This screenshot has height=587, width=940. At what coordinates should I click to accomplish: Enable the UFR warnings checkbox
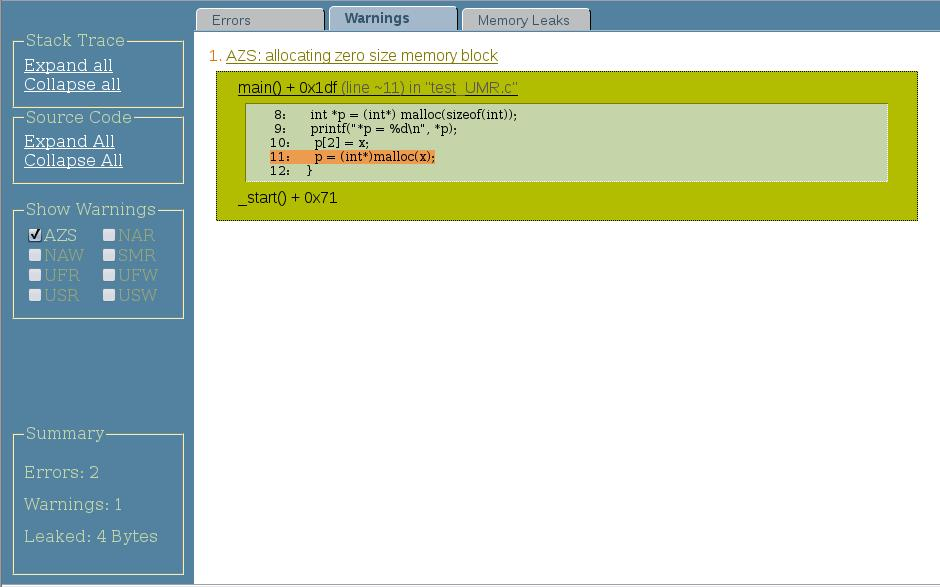[x=35, y=275]
